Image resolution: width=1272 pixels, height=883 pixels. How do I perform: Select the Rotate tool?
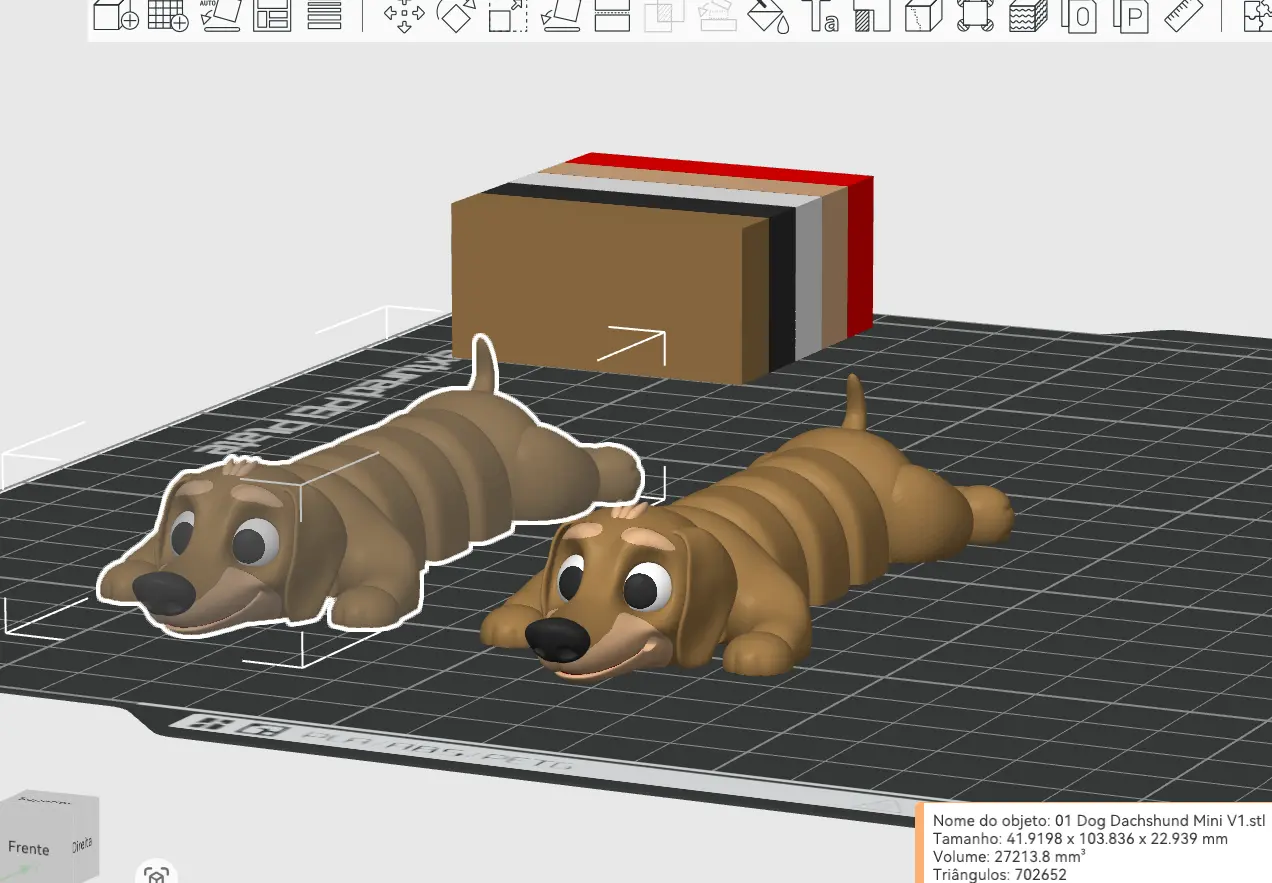456,16
